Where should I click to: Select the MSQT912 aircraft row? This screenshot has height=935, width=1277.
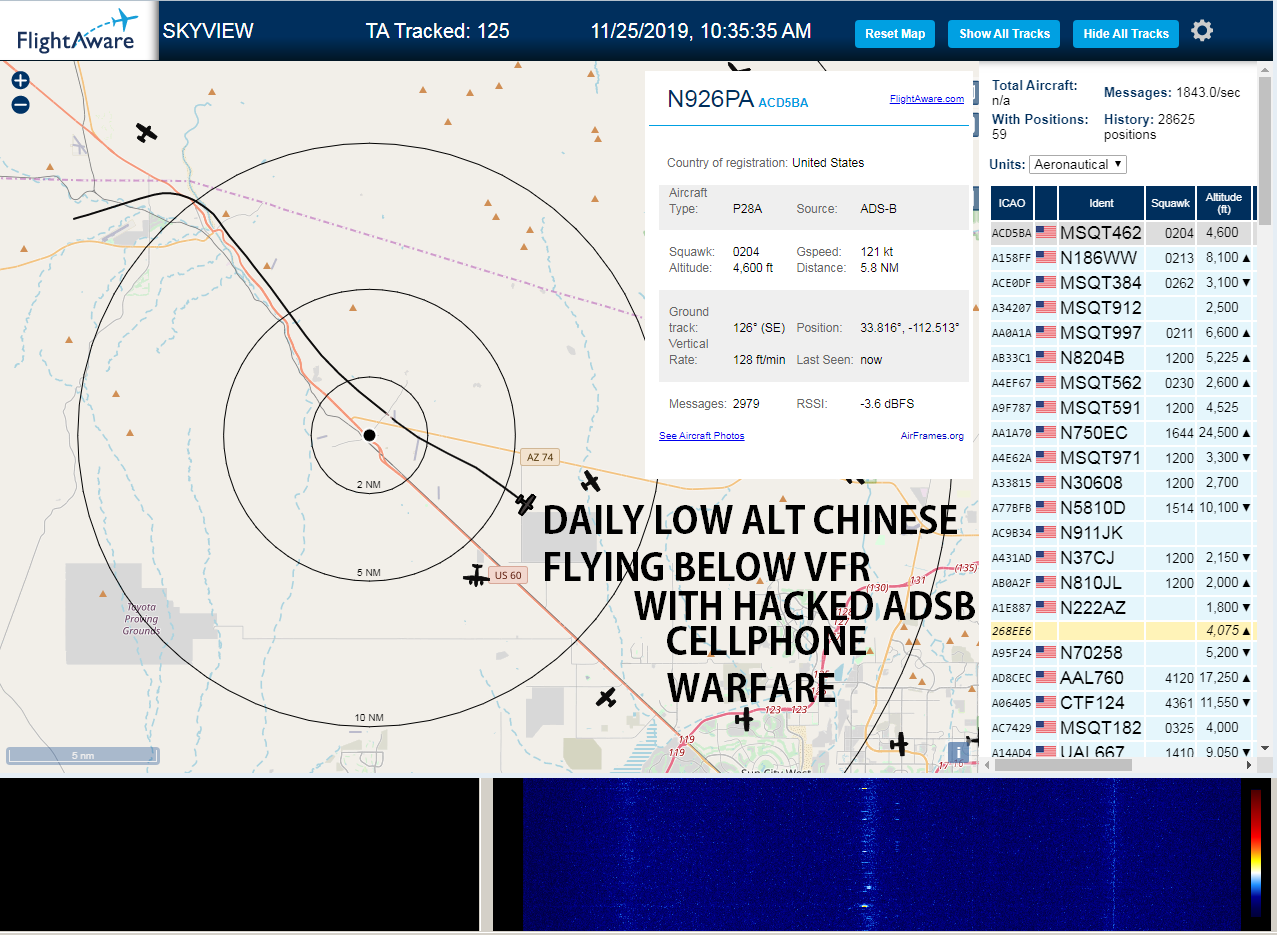click(x=1122, y=307)
